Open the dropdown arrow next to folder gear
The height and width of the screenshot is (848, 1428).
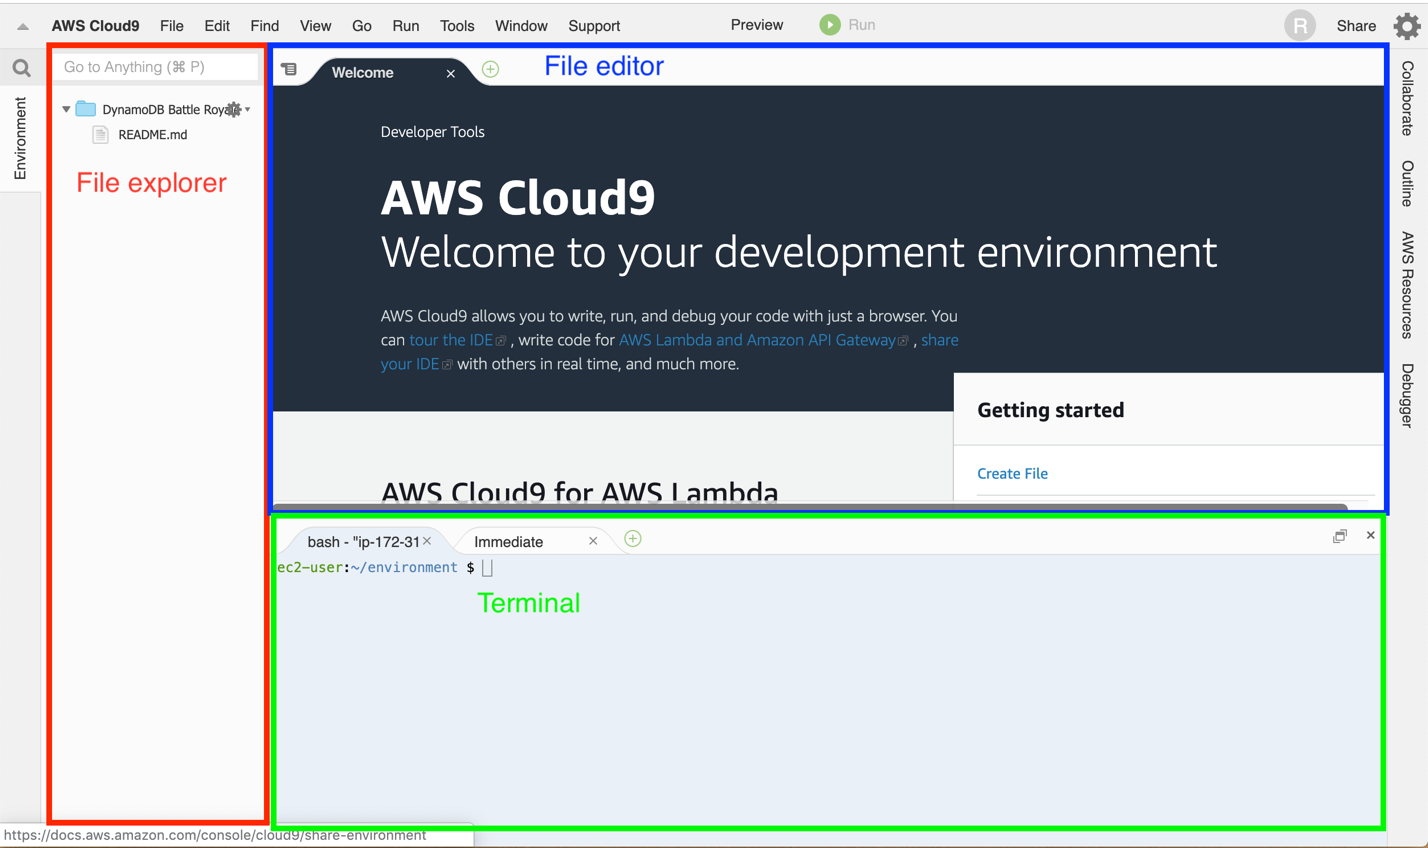pyautogui.click(x=246, y=108)
